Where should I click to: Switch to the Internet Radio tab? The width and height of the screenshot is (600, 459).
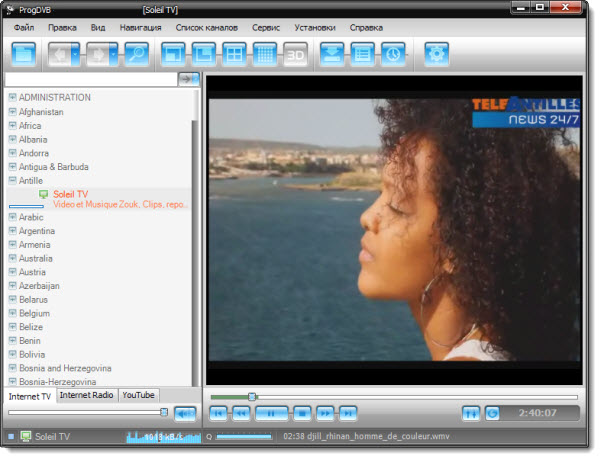(x=86, y=395)
